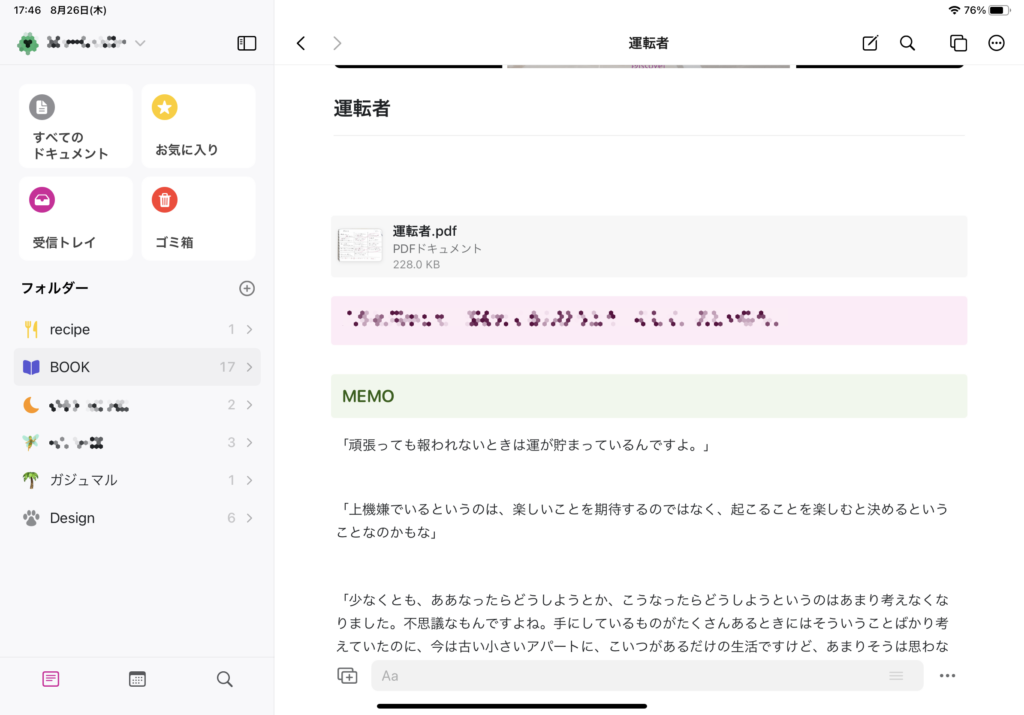1024x715 pixels.
Task: Open the account name dropdown arrow
Action: (140, 43)
